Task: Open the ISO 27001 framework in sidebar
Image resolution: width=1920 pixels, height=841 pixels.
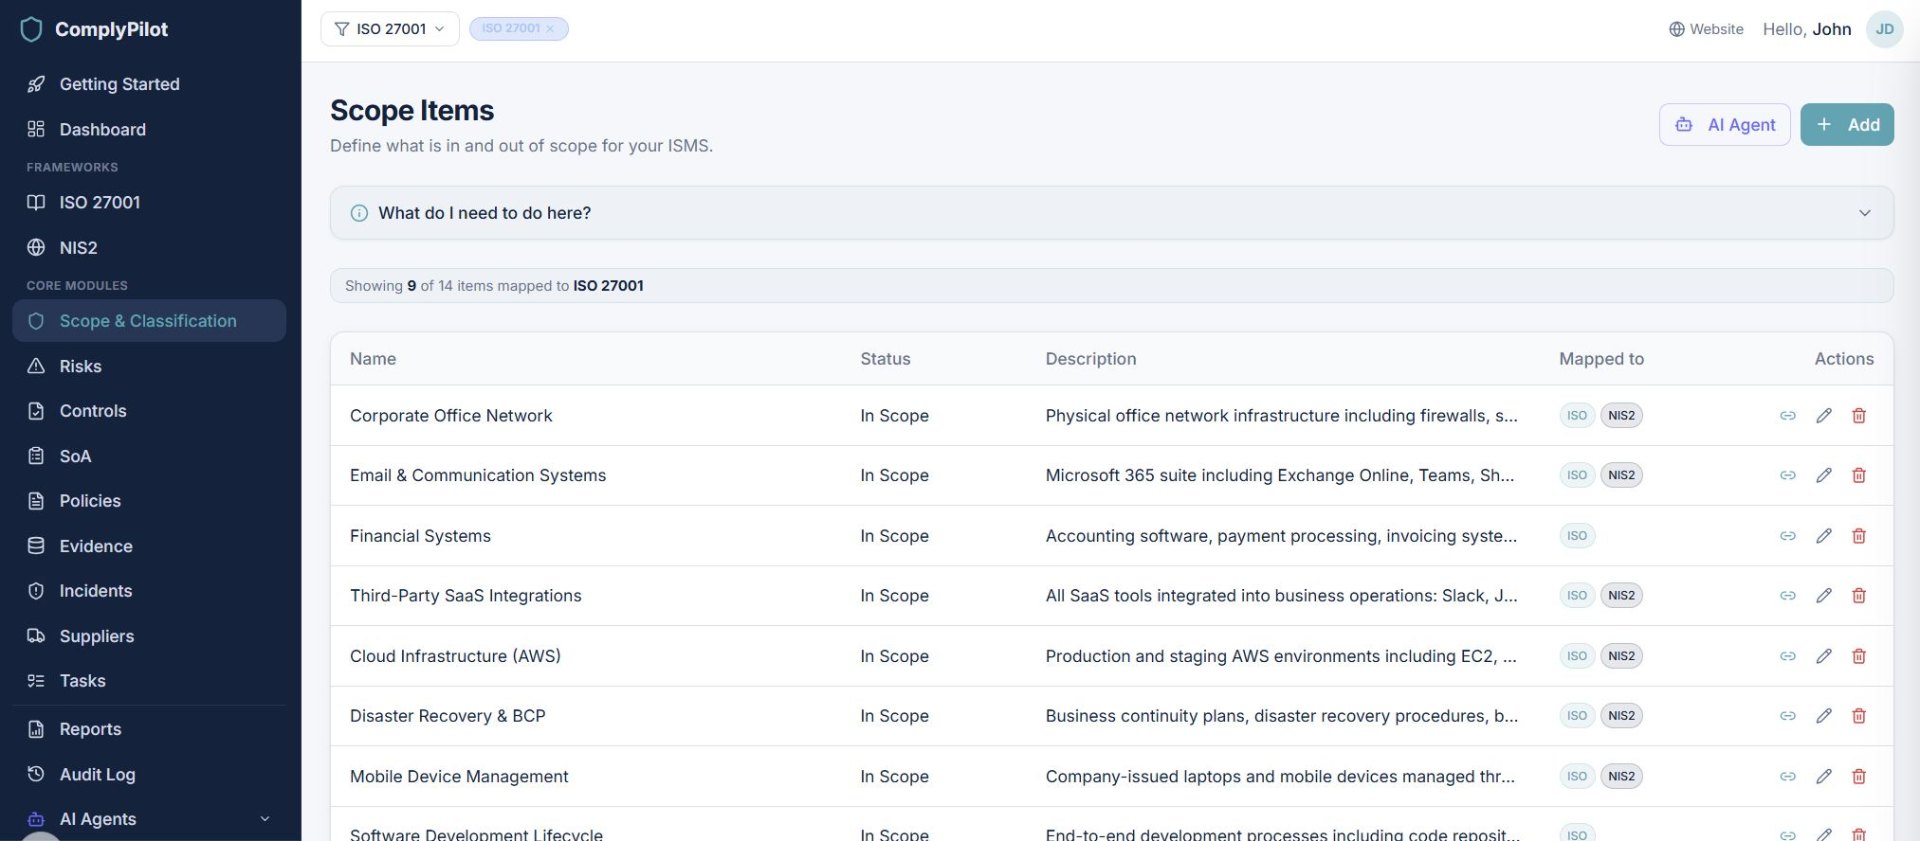Action: click(x=150, y=202)
